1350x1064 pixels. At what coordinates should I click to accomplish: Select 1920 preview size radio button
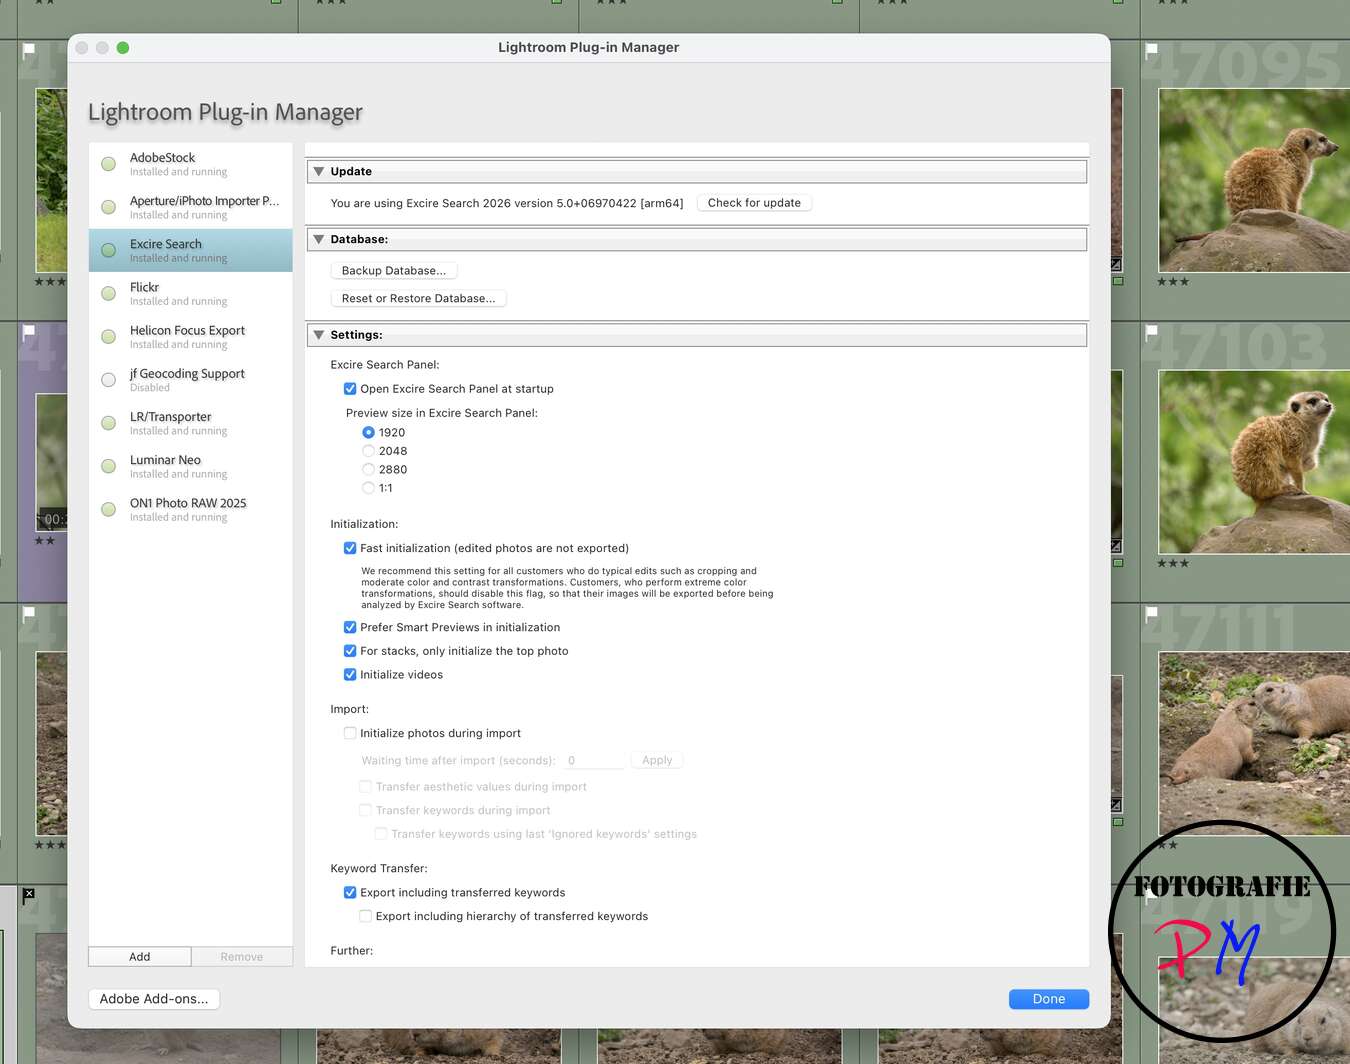click(x=368, y=433)
